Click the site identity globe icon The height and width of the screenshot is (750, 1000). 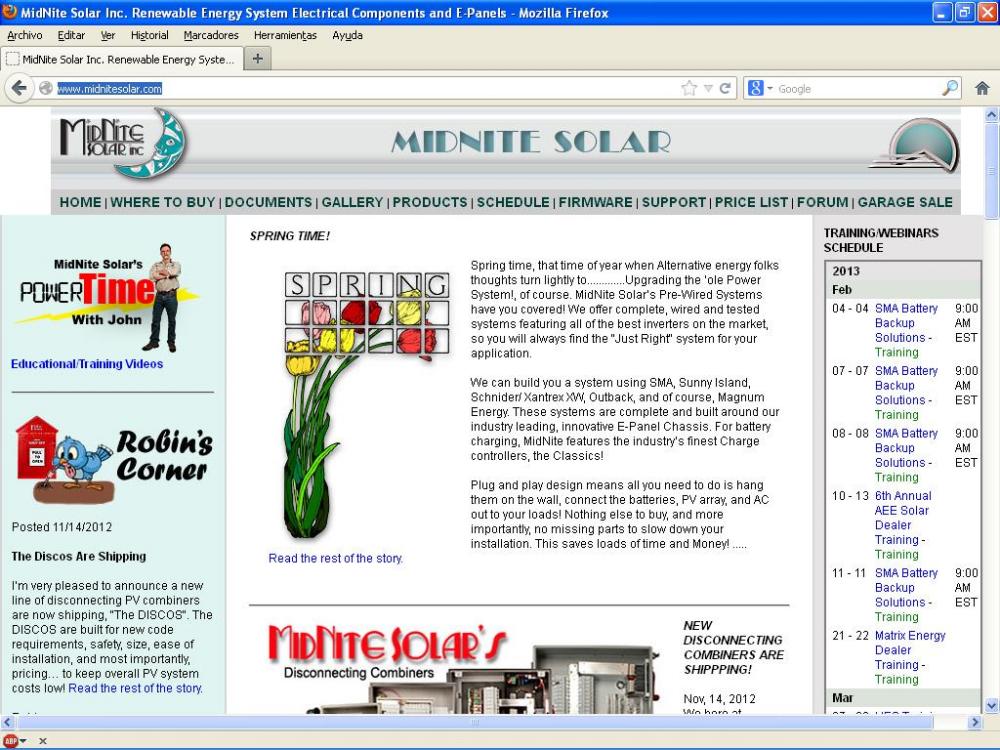[45, 88]
